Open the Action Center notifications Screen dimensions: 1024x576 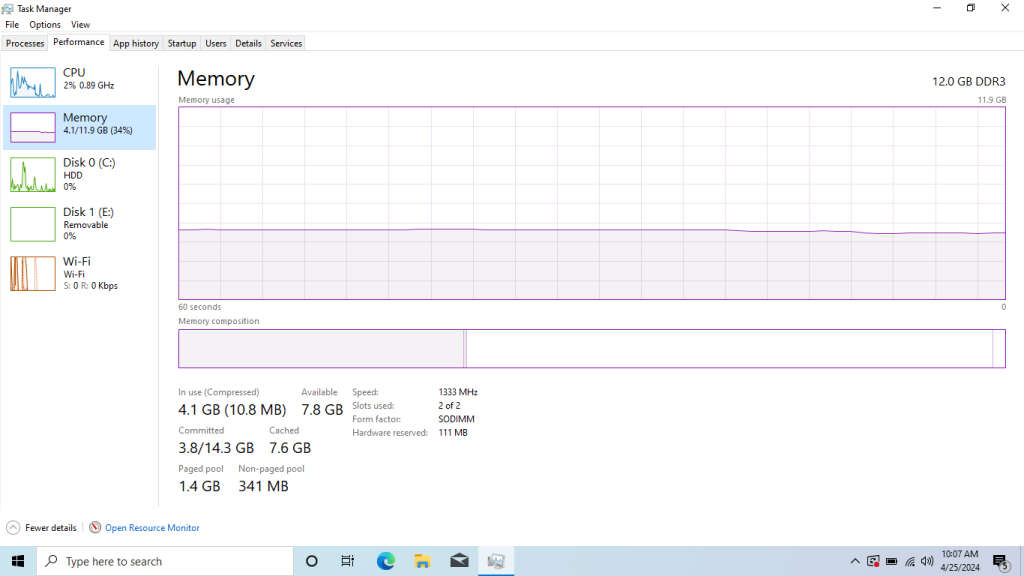click(998, 561)
